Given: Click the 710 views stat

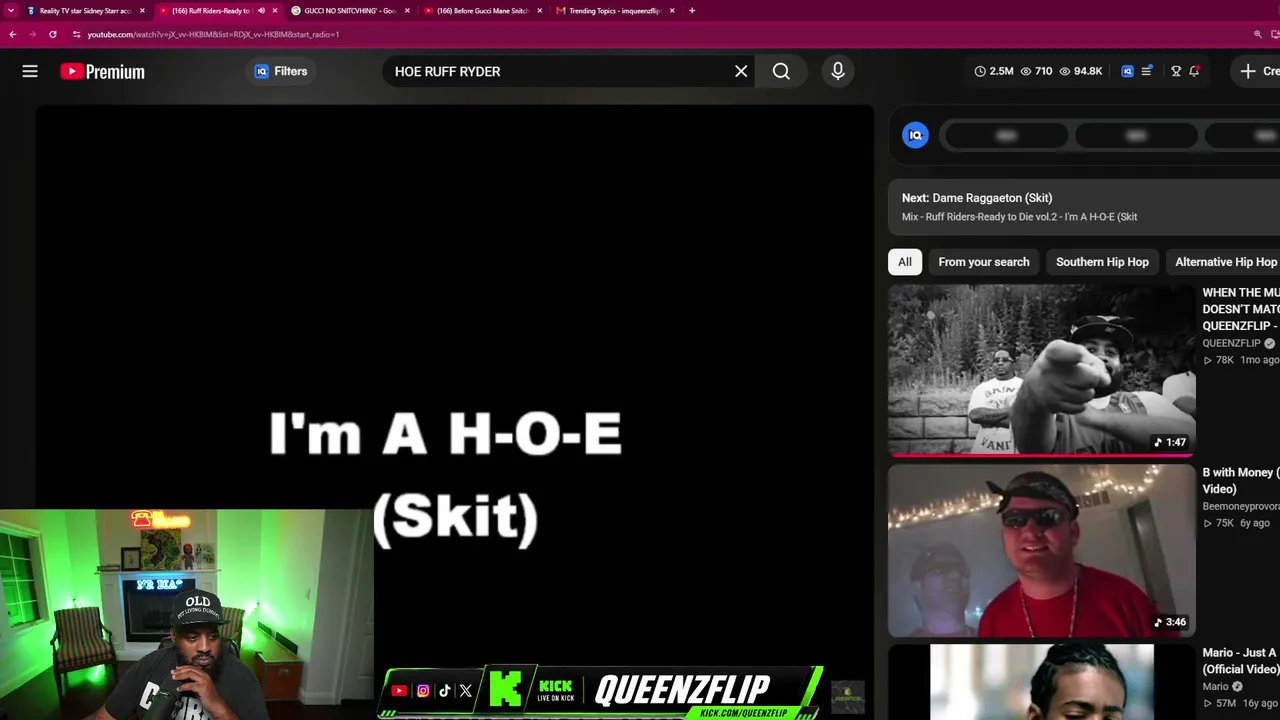Looking at the screenshot, I should tap(1036, 71).
